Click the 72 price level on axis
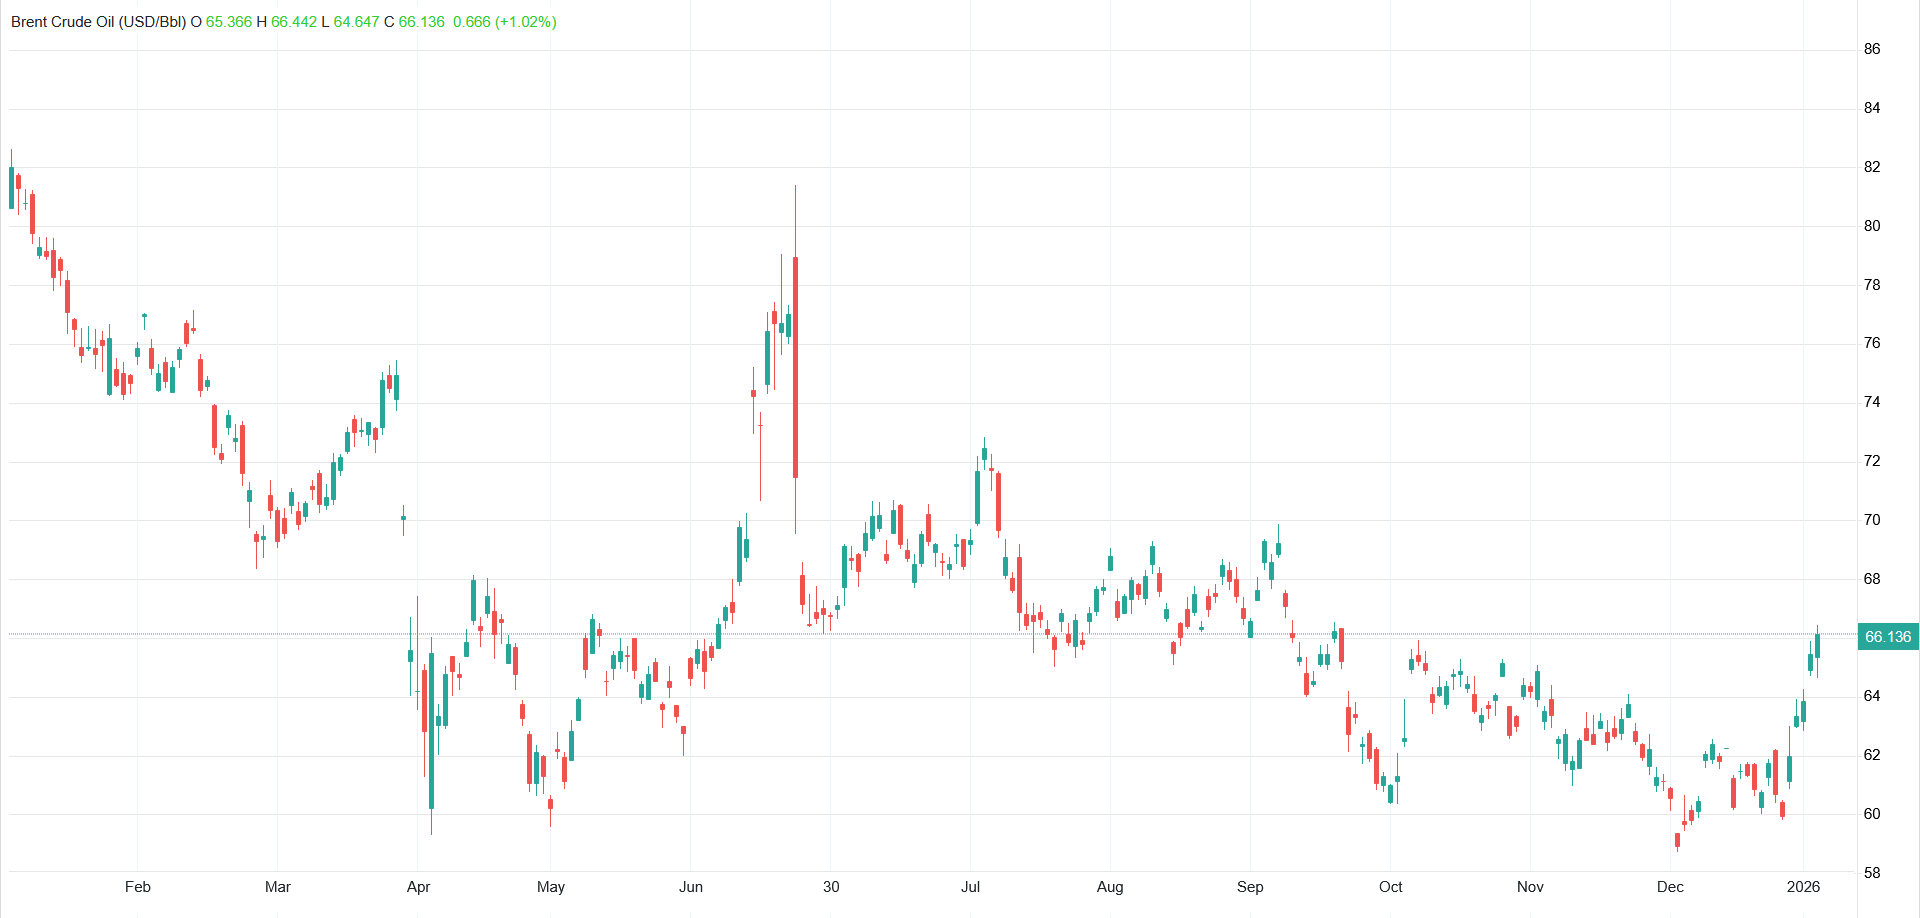Image resolution: width=1920 pixels, height=918 pixels. 1872,461
